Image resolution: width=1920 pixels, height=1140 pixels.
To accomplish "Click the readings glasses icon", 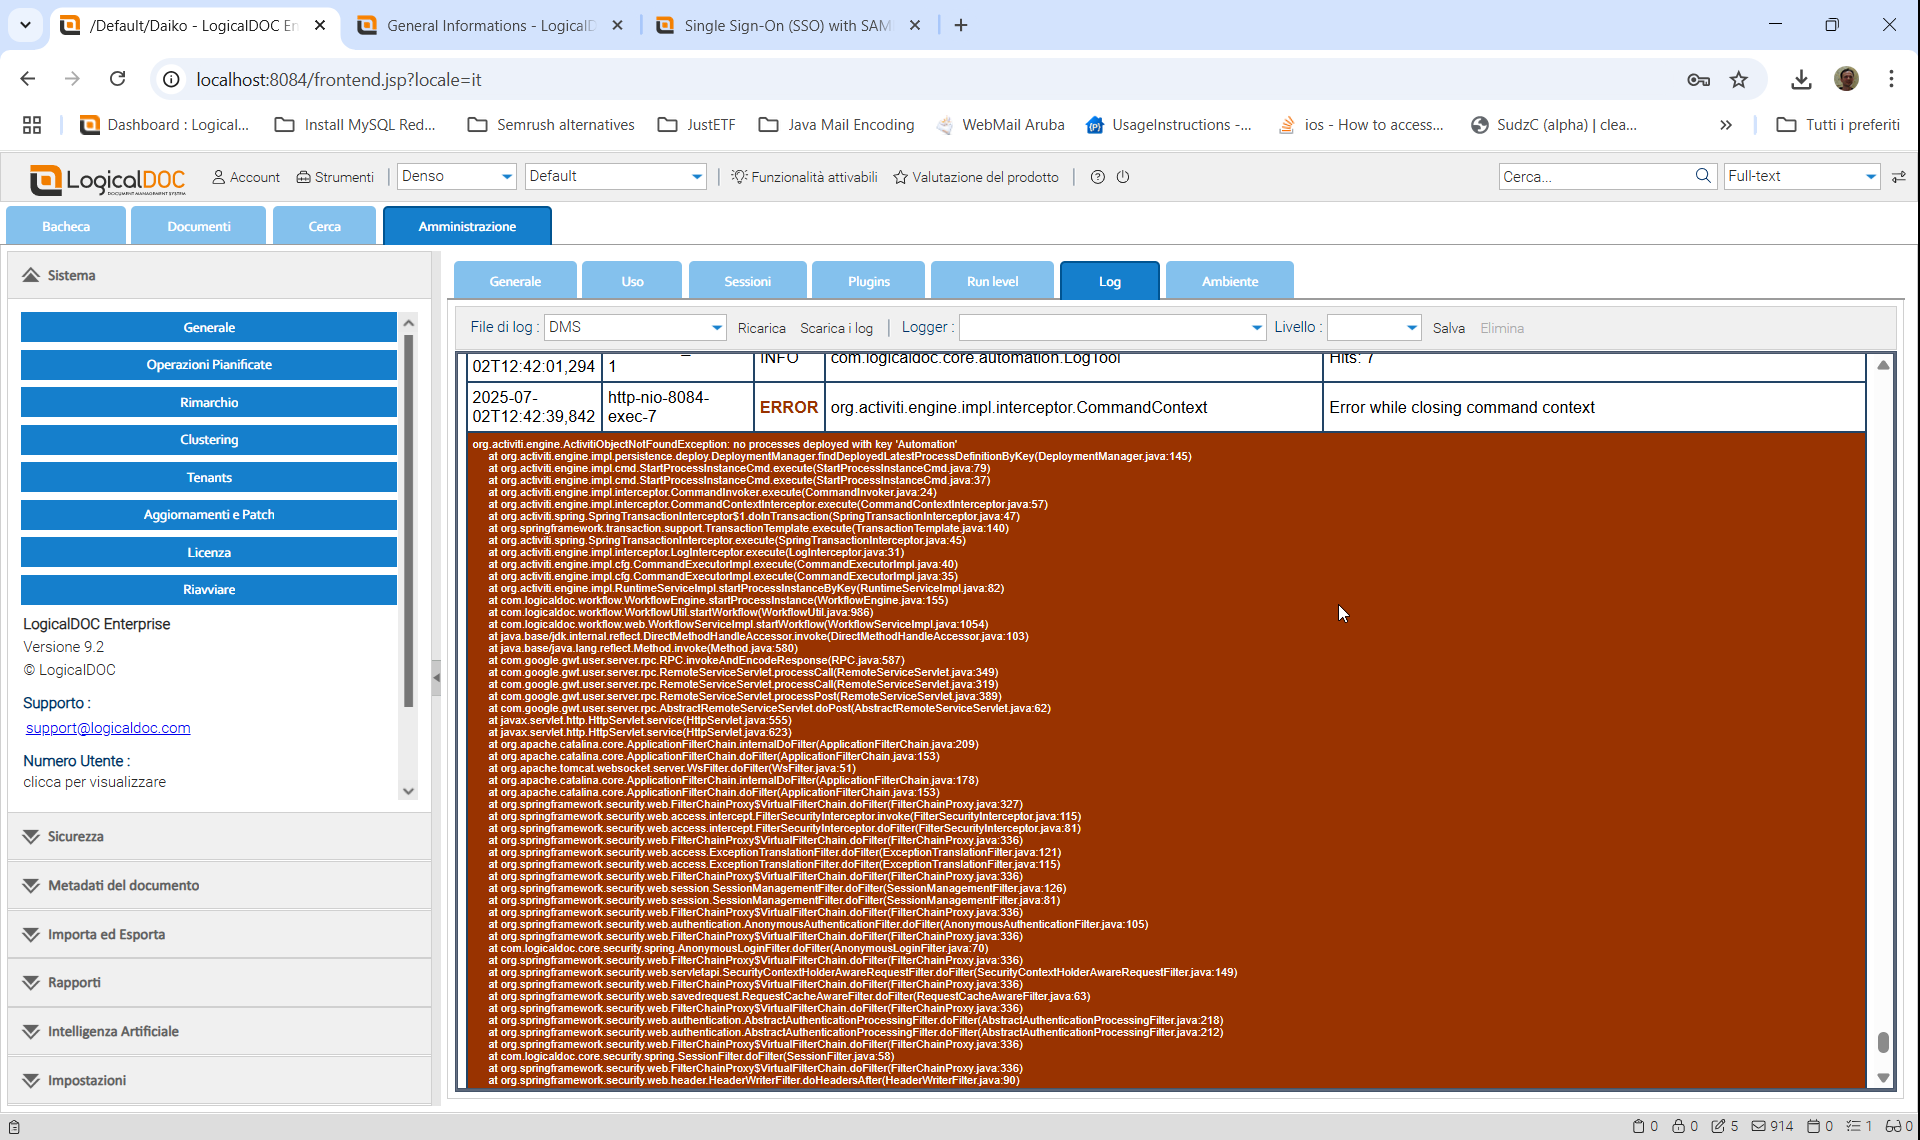I will (1893, 1126).
